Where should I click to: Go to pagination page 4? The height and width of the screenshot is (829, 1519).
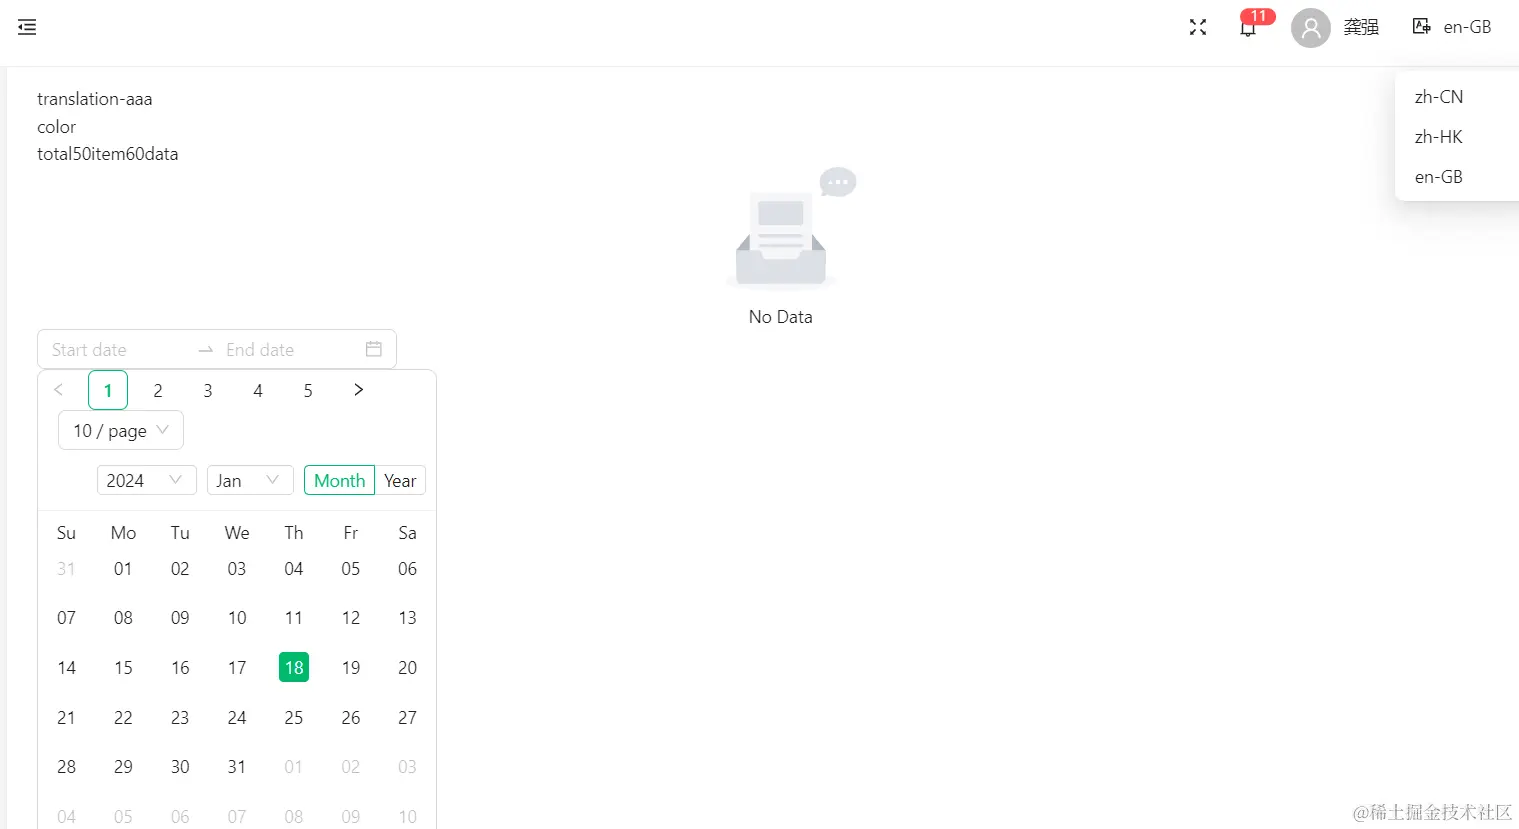258,390
